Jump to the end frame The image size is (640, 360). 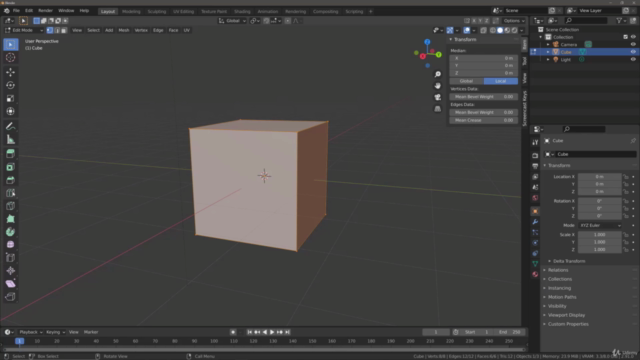pos(287,332)
